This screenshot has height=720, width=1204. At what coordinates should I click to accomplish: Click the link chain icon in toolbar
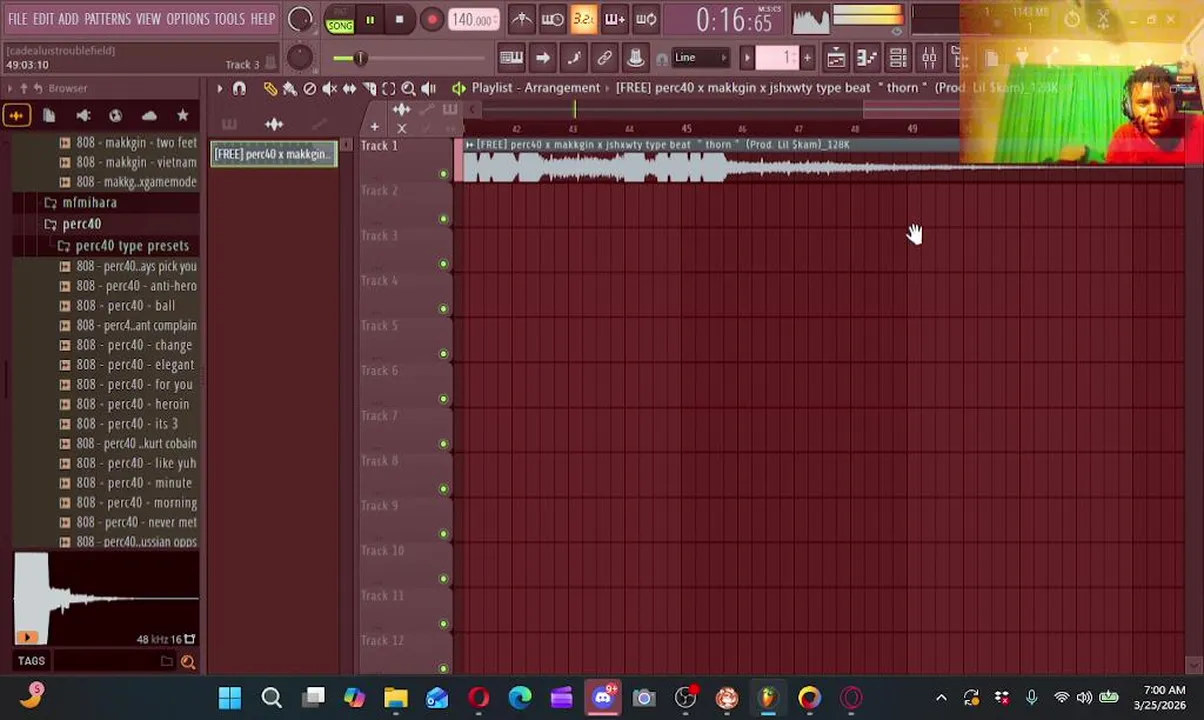tap(604, 58)
